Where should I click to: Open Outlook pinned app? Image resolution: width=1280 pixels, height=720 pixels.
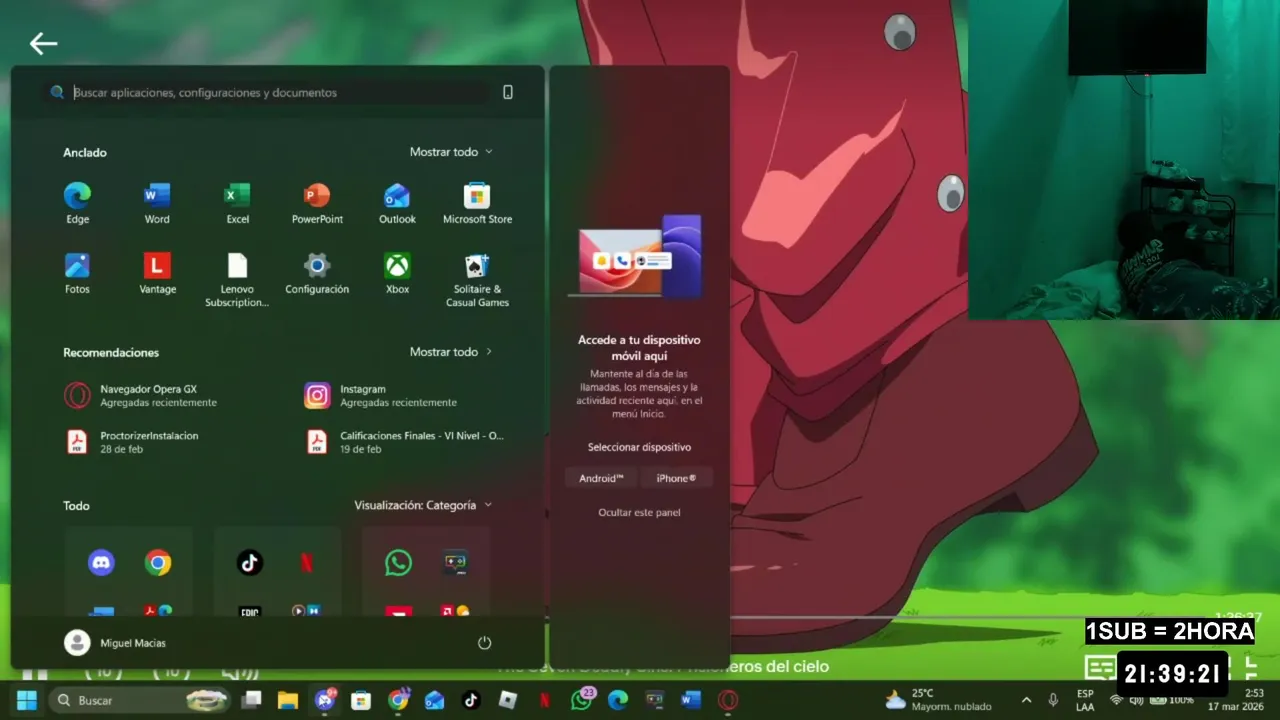tap(397, 203)
